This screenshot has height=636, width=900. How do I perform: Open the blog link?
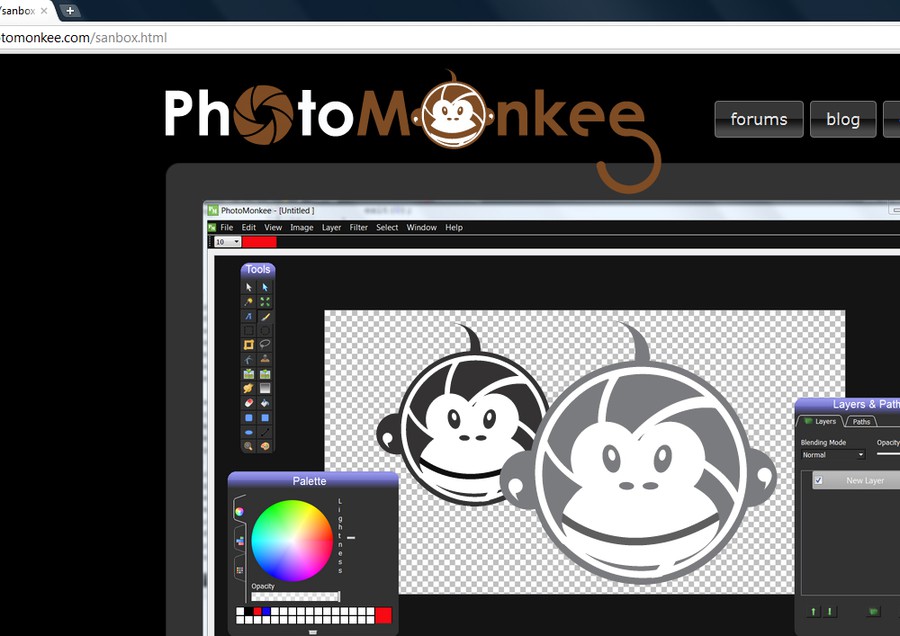click(842, 119)
